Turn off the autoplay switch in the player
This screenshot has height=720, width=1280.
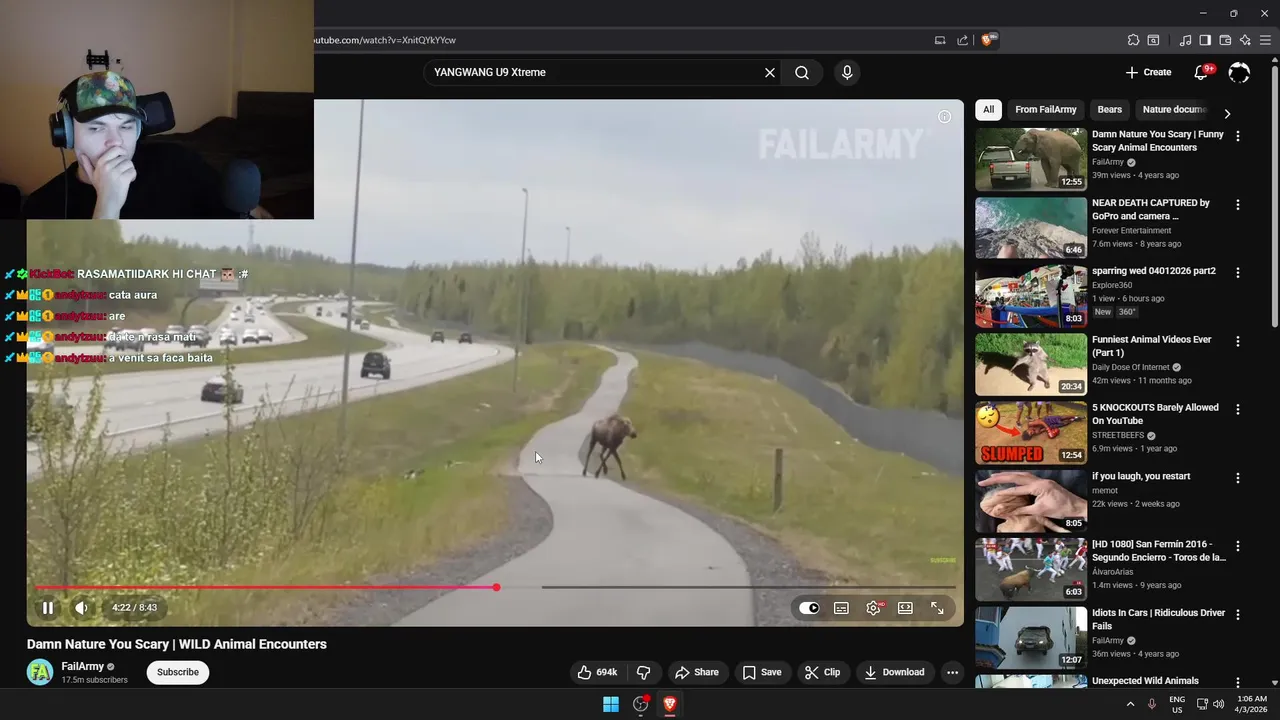(809, 608)
